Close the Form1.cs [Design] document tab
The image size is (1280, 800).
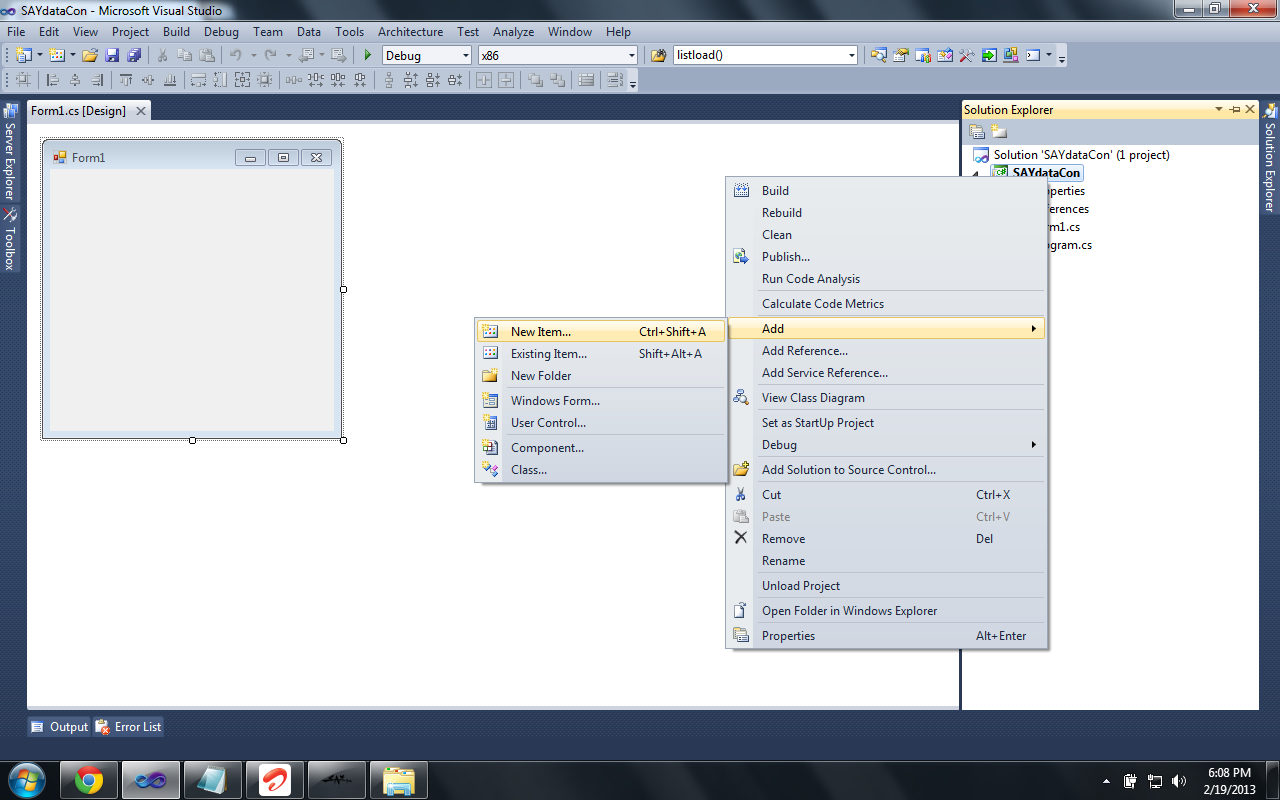(141, 111)
